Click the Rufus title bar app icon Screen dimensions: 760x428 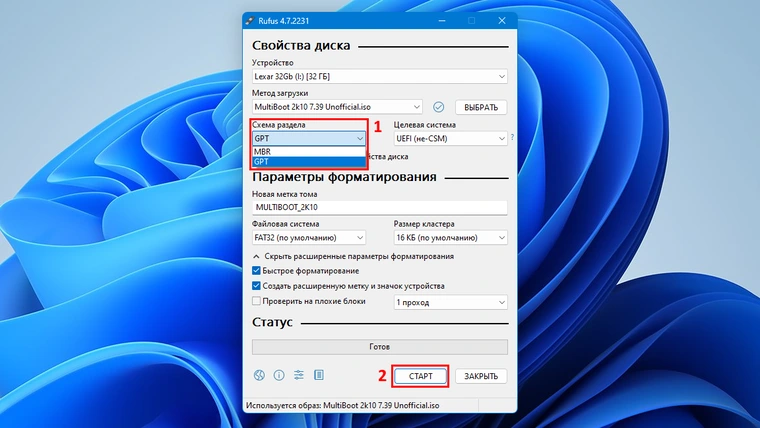[250, 20]
